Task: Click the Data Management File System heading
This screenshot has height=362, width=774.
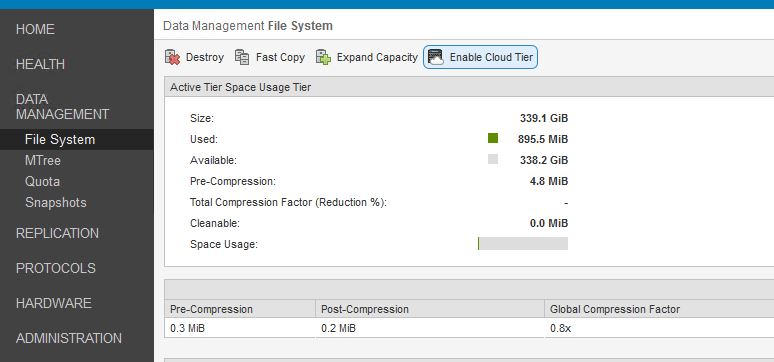Action: point(248,26)
